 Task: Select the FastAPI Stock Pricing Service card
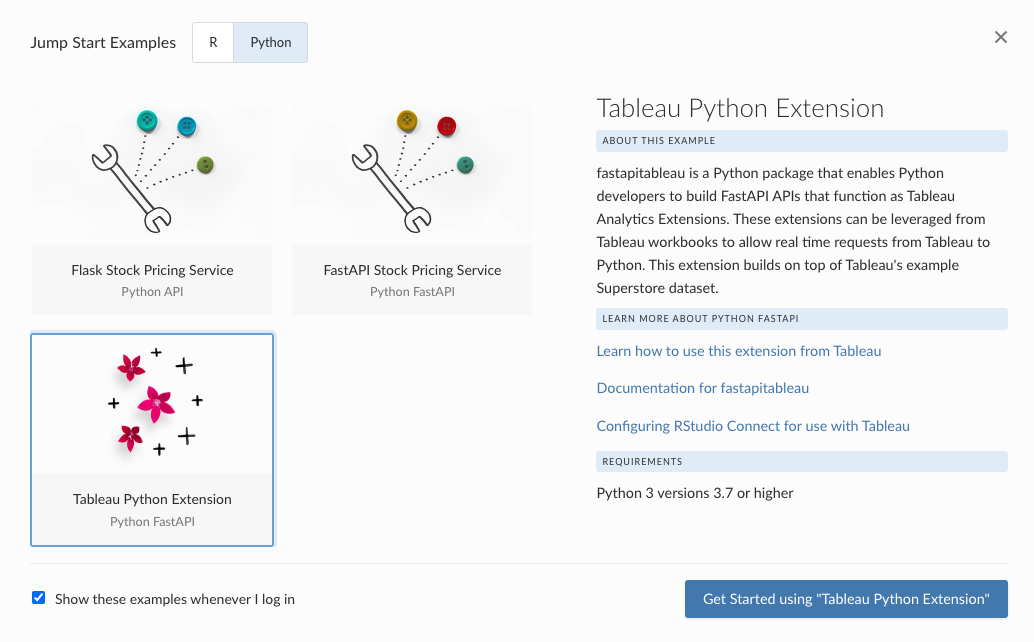tap(412, 206)
